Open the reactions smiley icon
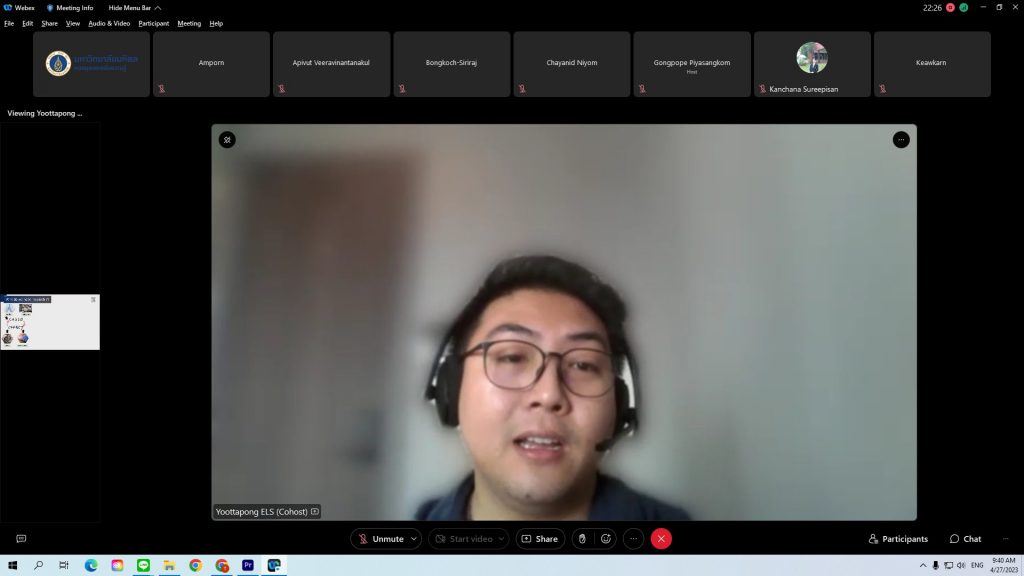 point(606,539)
